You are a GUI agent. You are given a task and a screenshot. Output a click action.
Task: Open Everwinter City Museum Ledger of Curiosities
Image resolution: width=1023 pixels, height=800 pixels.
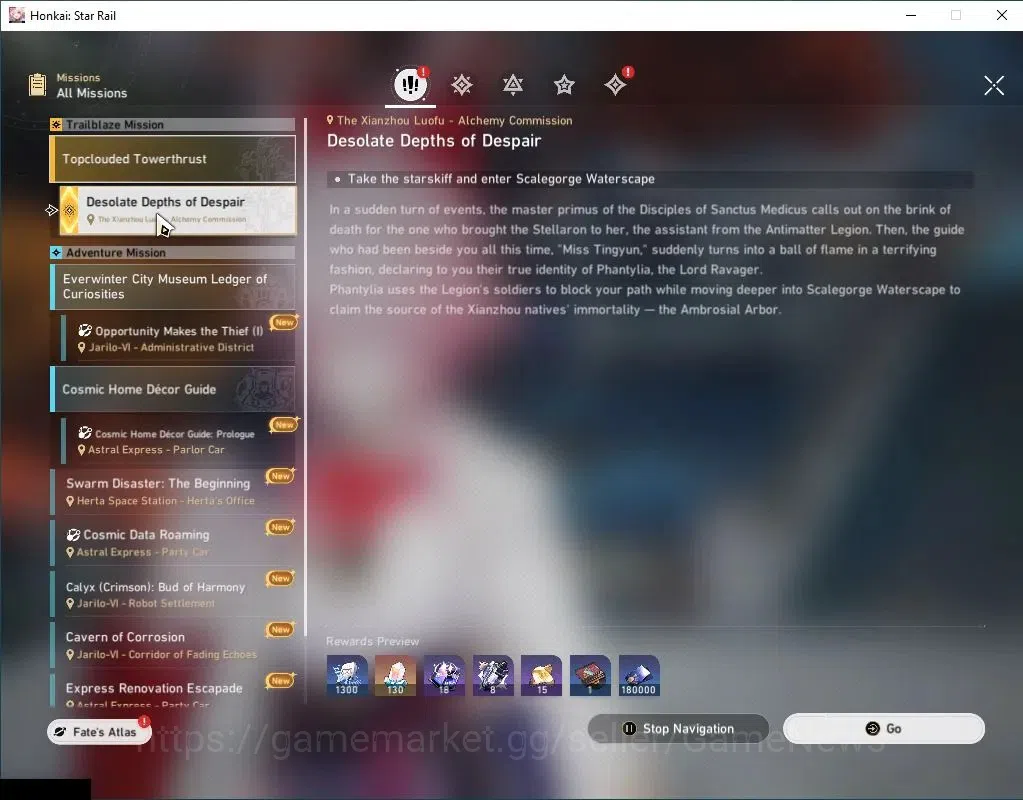172,286
